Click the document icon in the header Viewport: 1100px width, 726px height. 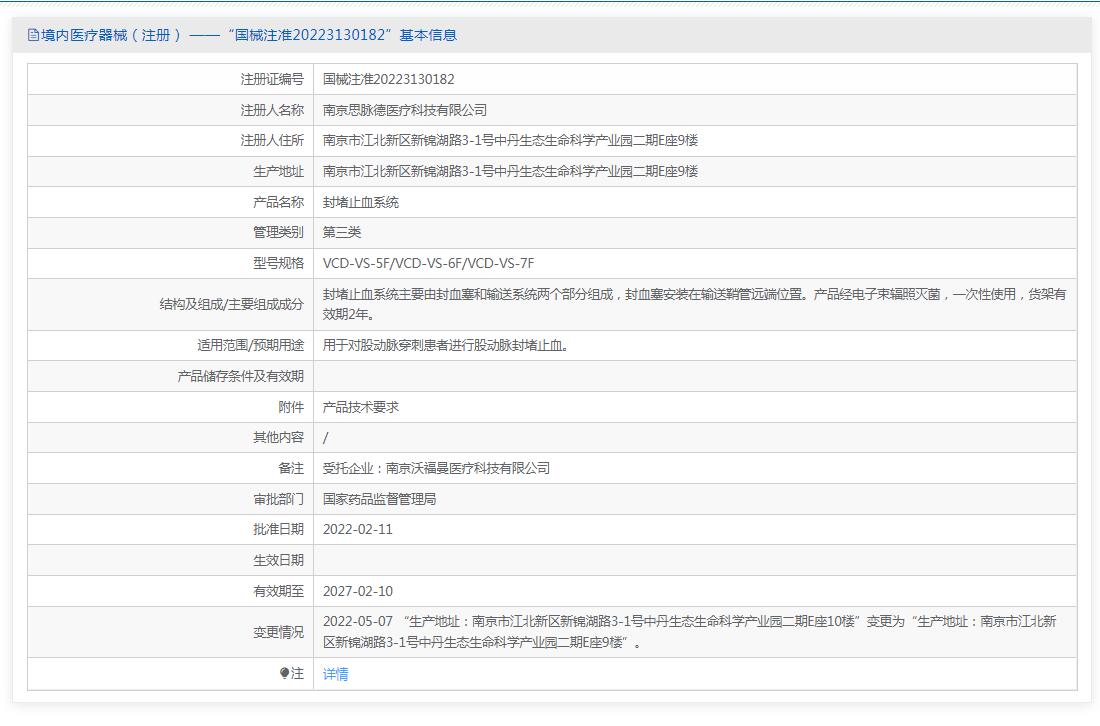34,35
